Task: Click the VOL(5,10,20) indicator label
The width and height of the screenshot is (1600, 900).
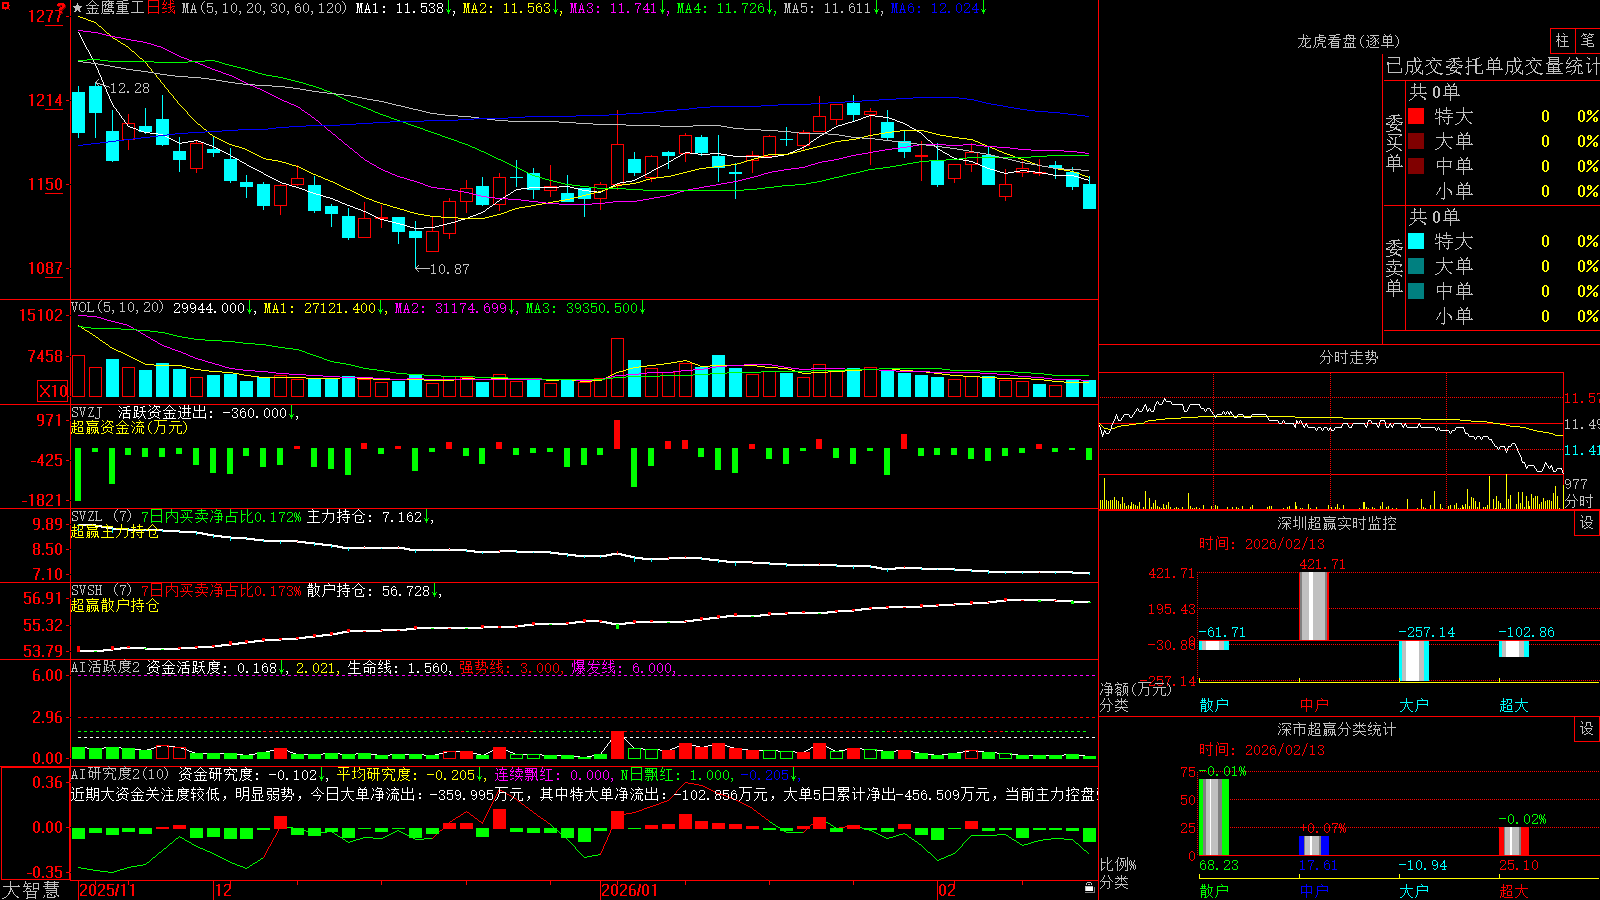Action: pyautogui.click(x=117, y=308)
